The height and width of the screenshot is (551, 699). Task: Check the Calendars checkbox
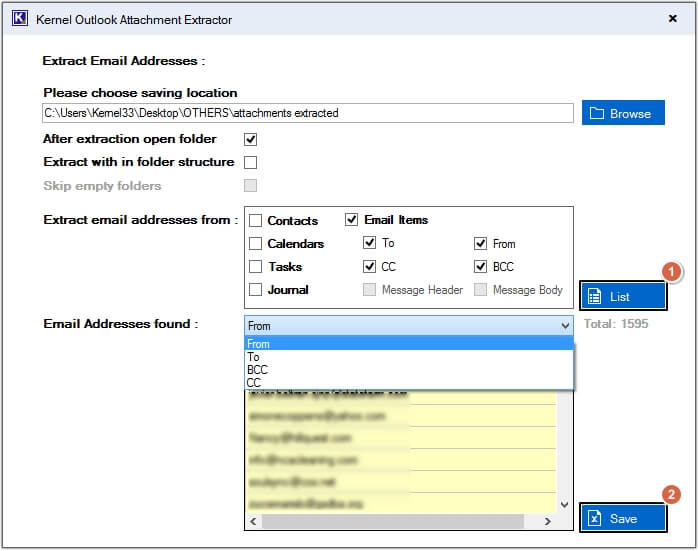255,243
